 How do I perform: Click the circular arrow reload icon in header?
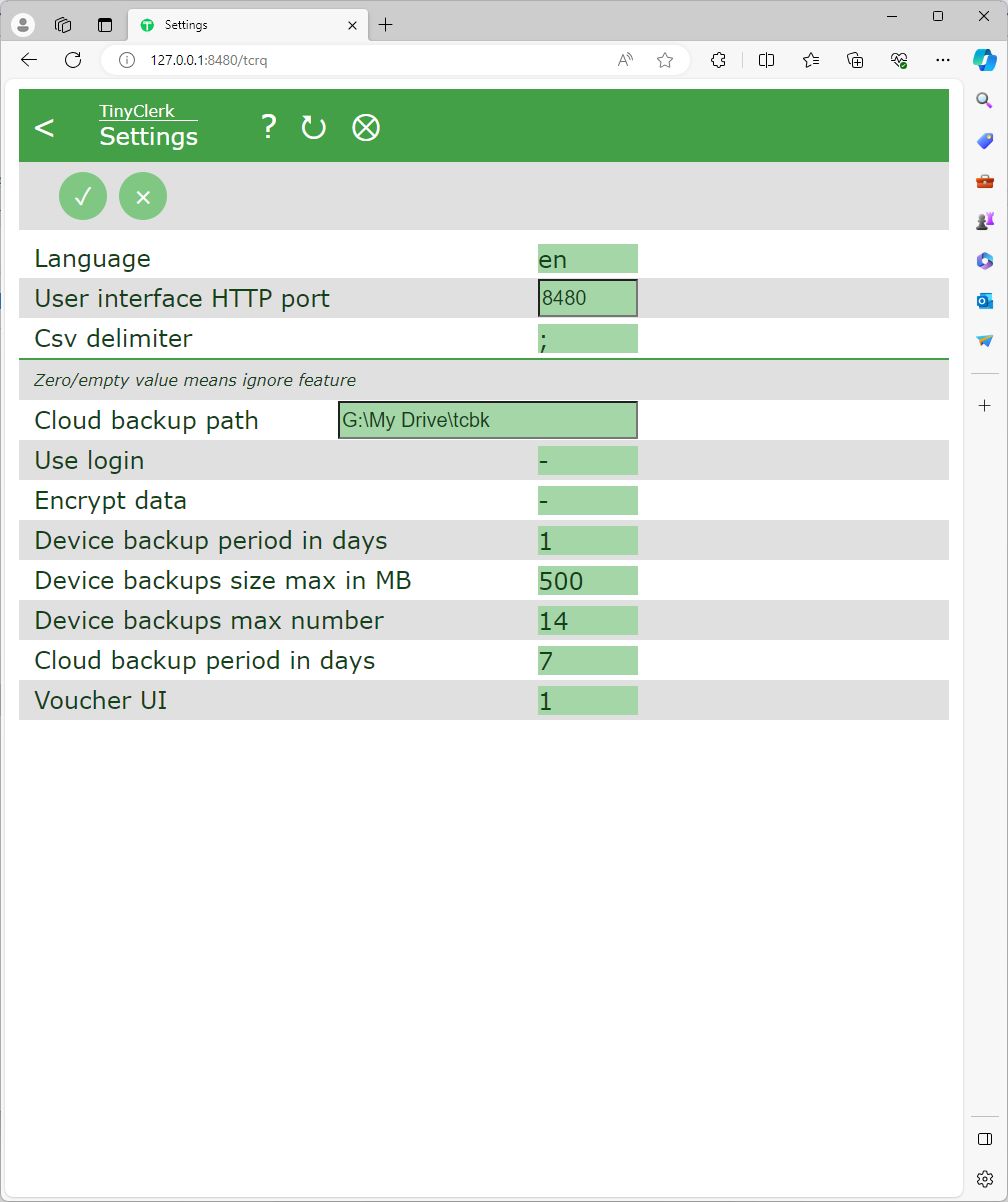tap(314, 127)
